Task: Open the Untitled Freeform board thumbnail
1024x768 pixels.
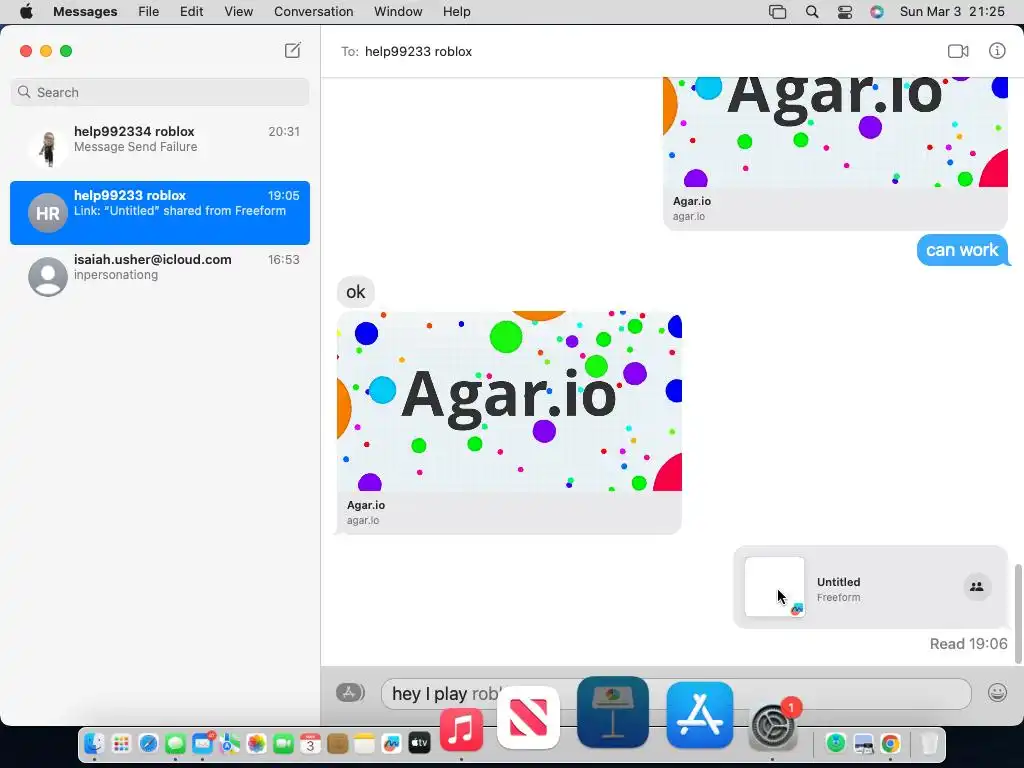Action: 775,586
